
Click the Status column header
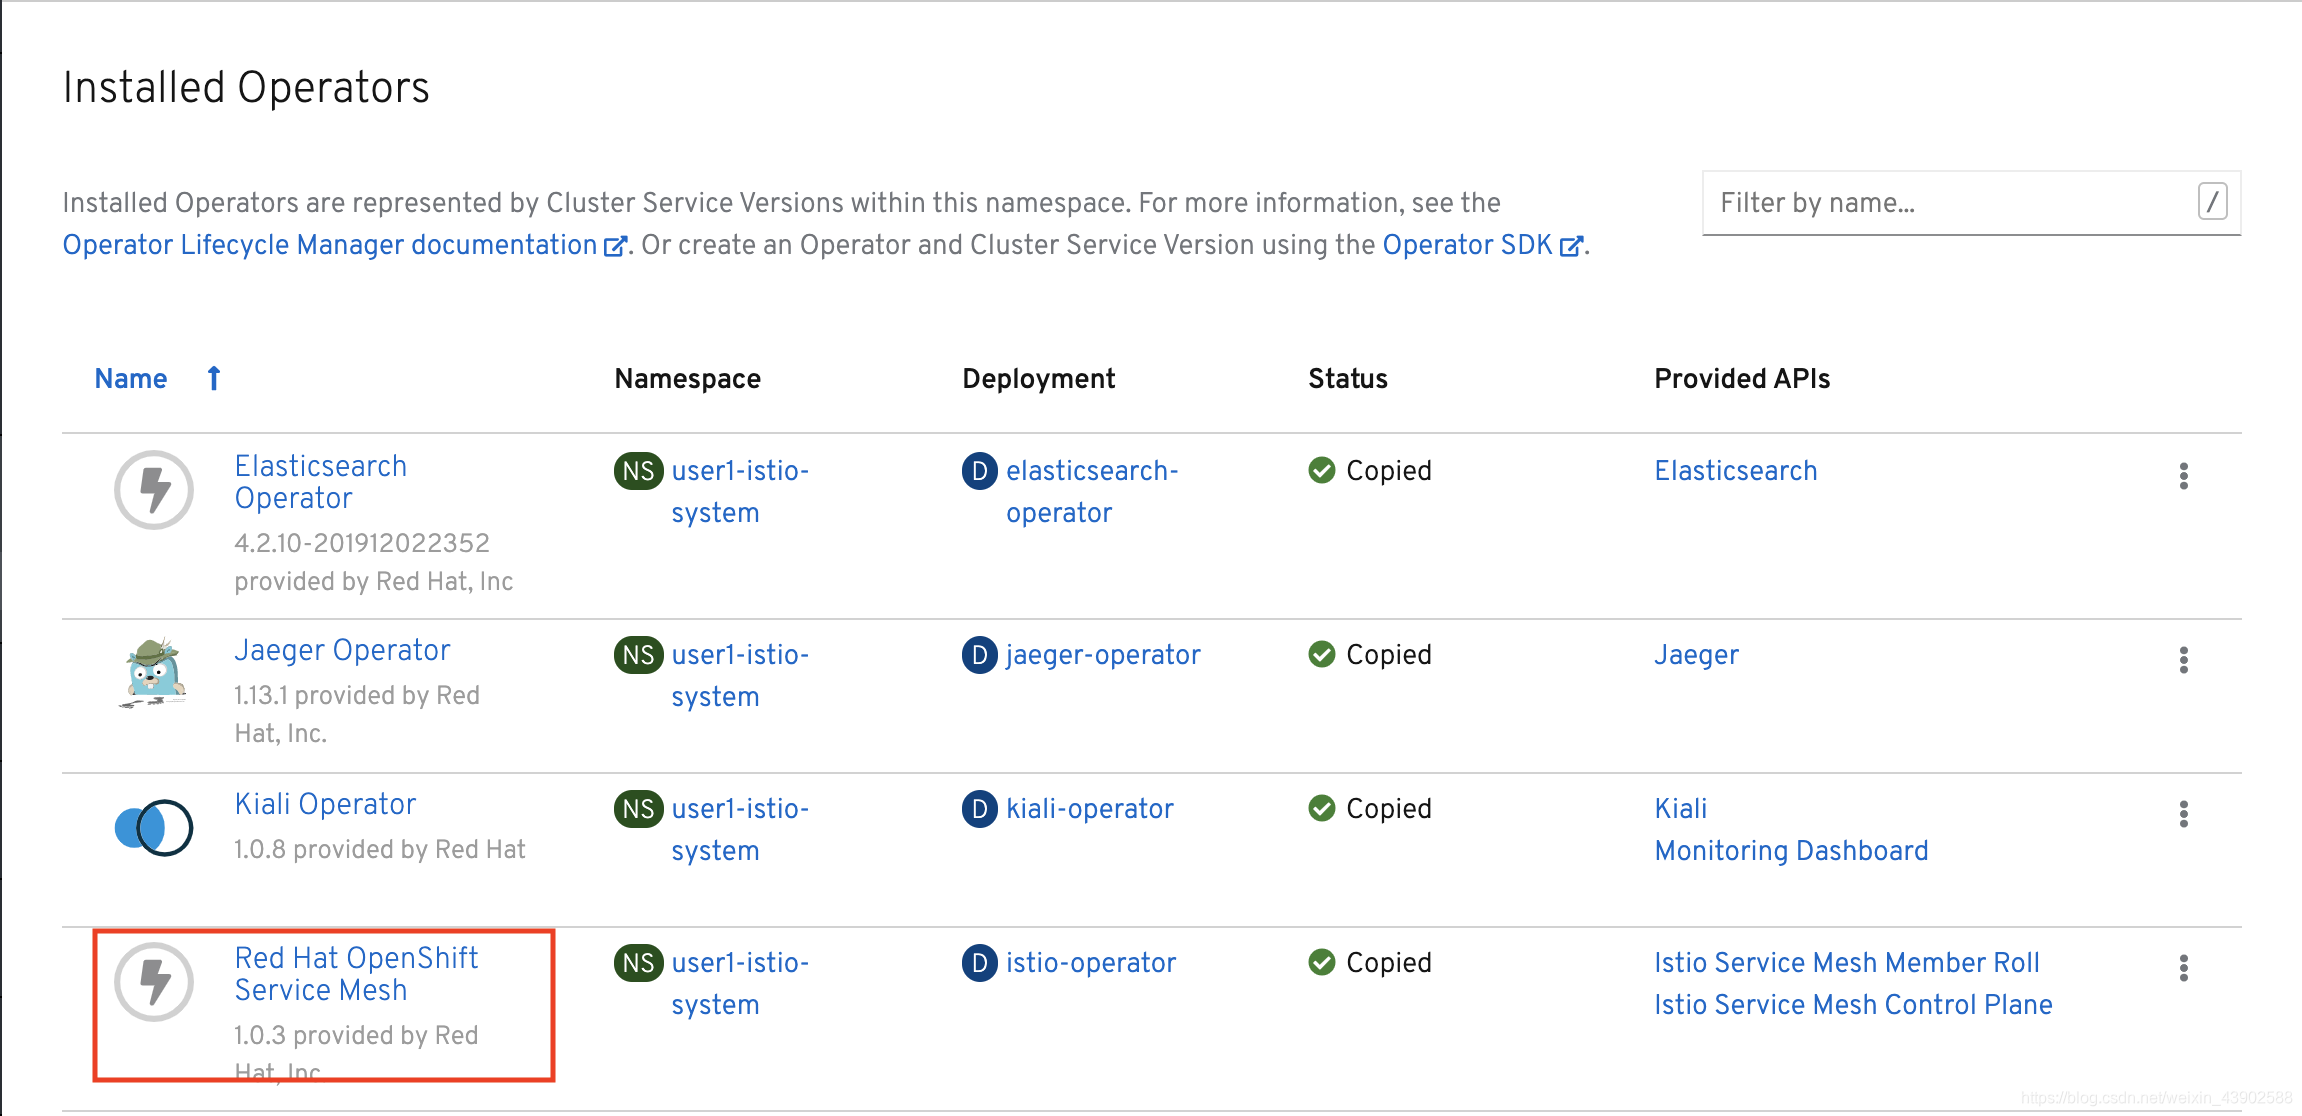1348,379
